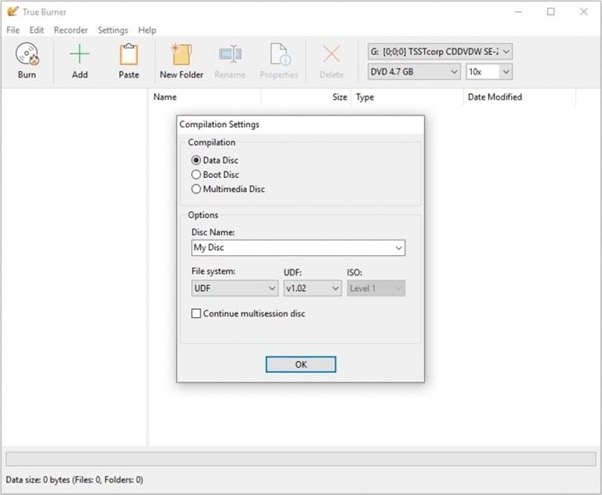The image size is (602, 495).
Task: Expand the UDF version v1.02 dropdown
Action: 312,288
